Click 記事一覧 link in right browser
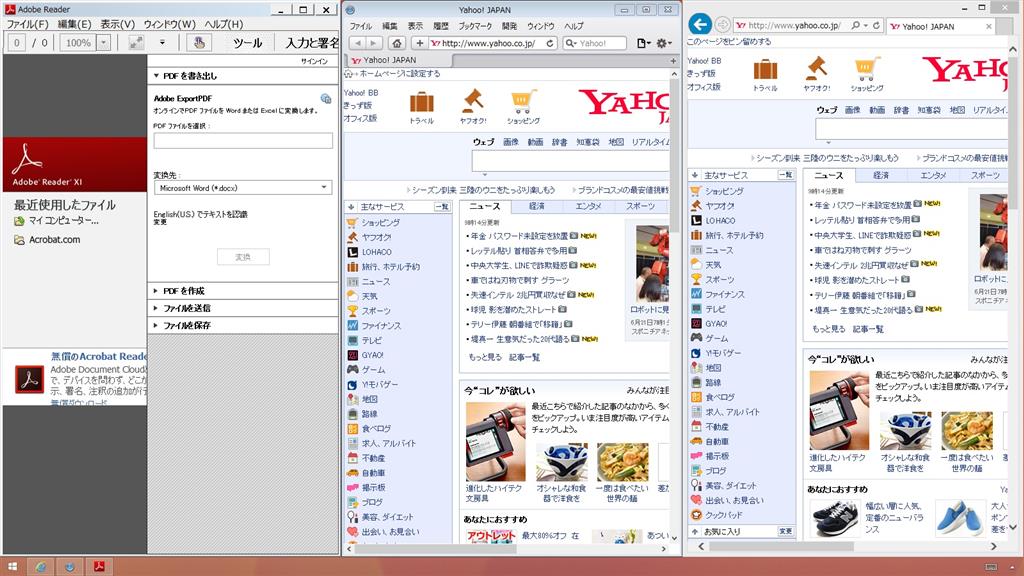 pyautogui.click(x=869, y=328)
